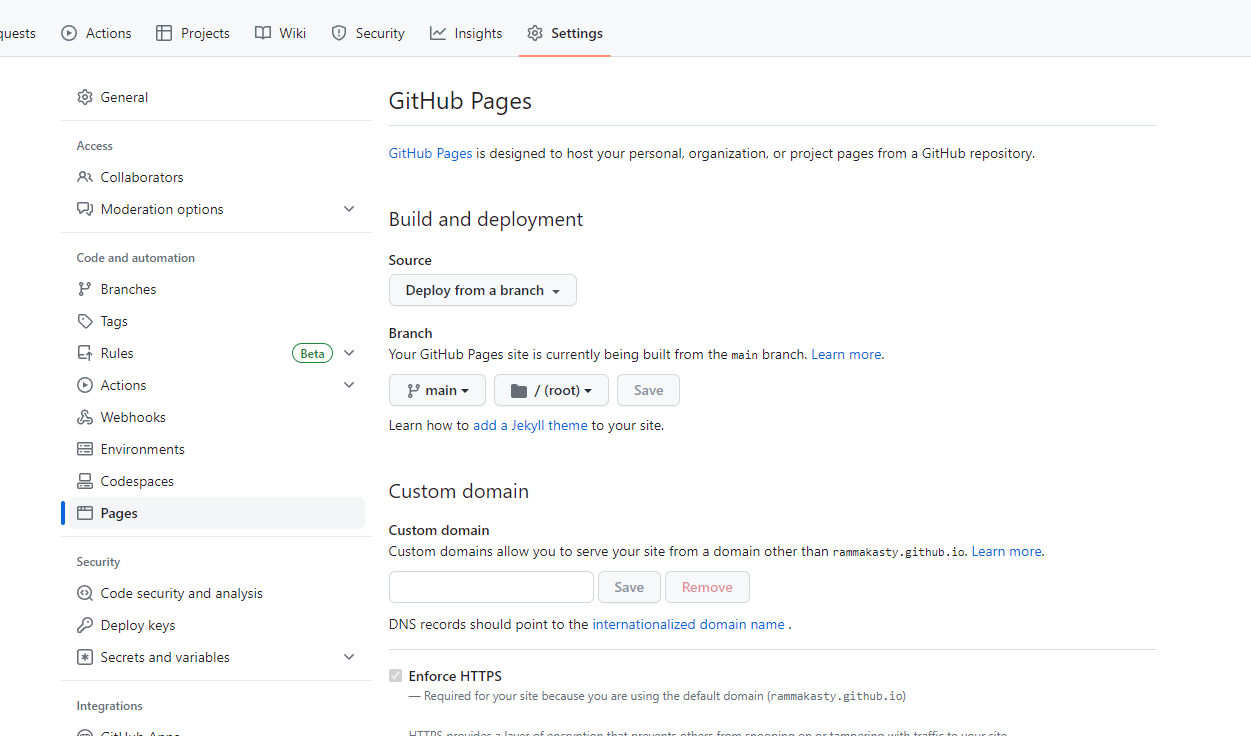1251x736 pixels.
Task: Click the Deploy keys key icon
Action: point(85,625)
